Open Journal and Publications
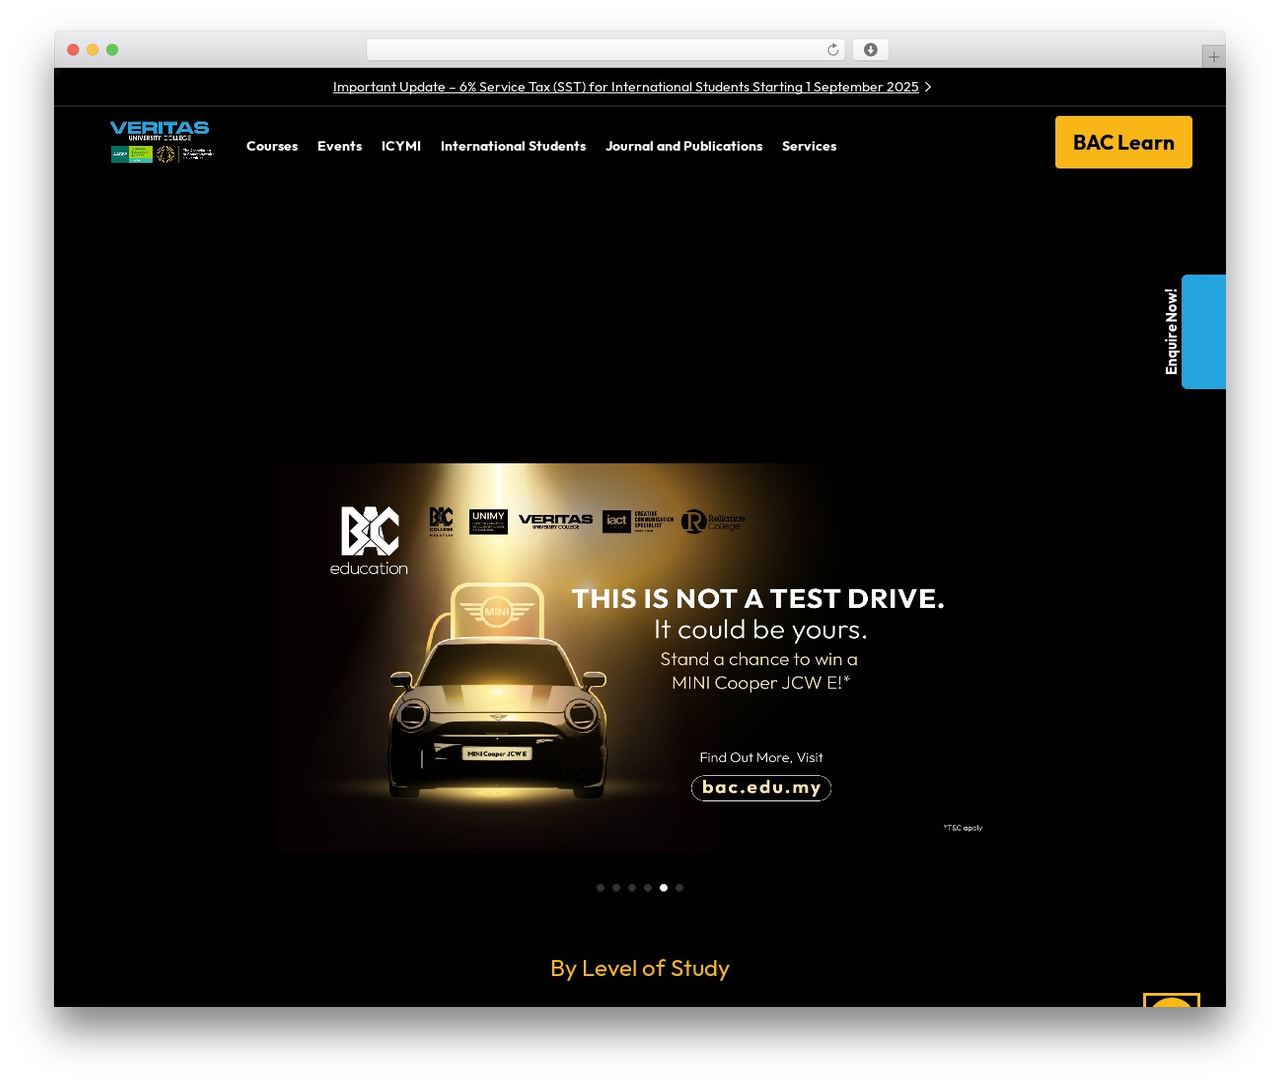The width and height of the screenshot is (1280, 1084). (x=684, y=146)
